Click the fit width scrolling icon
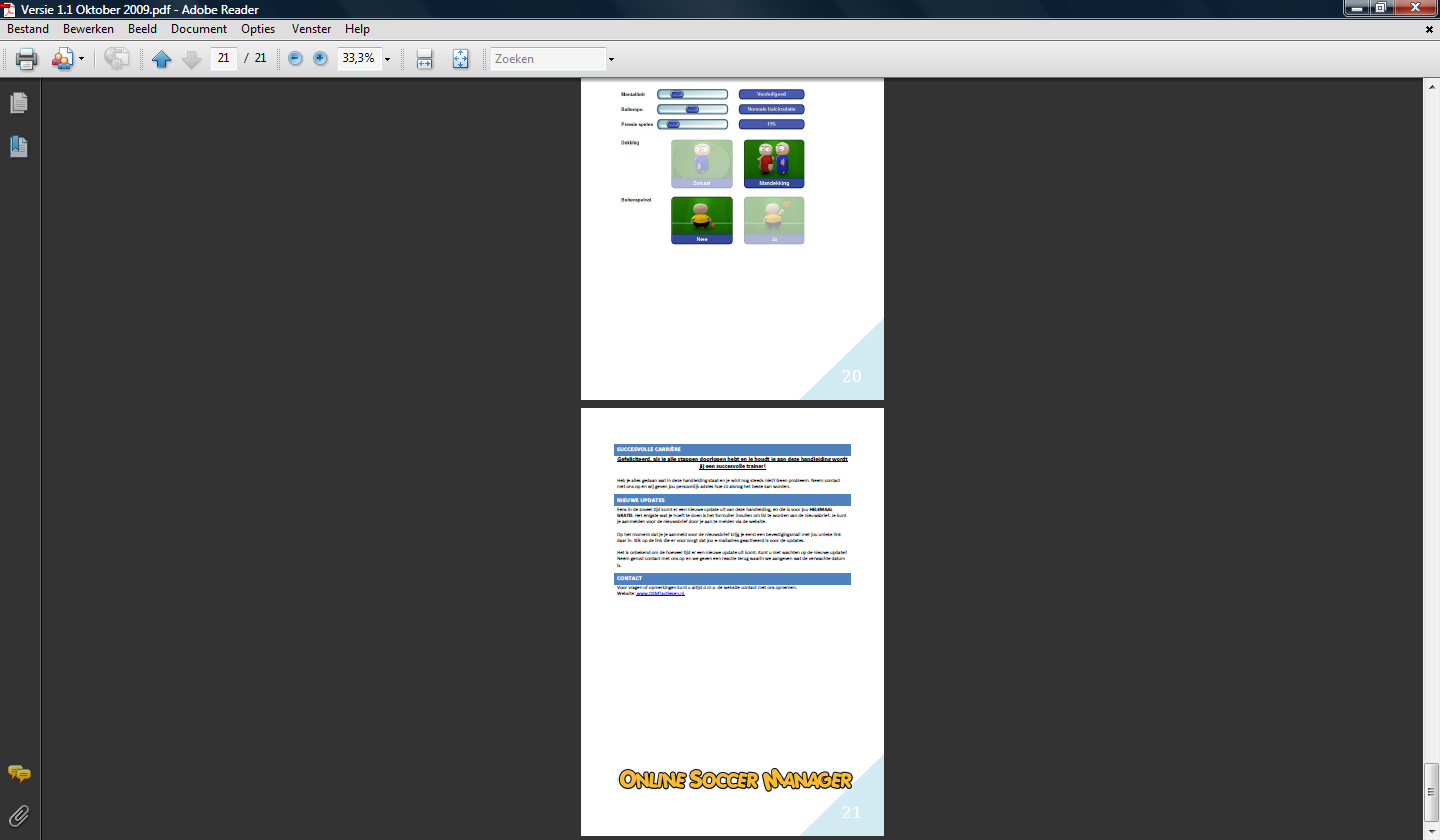This screenshot has height=840, width=1440. 424,59
